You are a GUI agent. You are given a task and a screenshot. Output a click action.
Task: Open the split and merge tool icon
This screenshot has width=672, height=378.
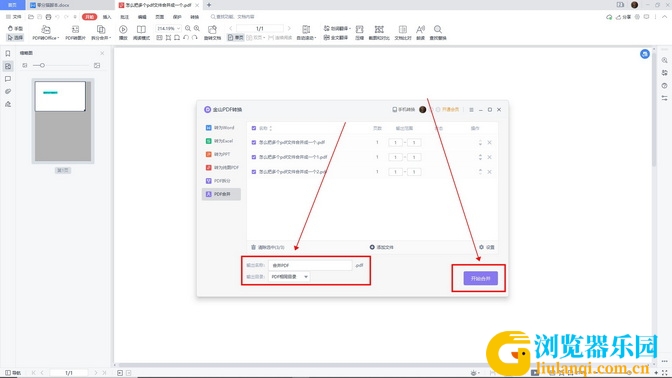pos(101,32)
